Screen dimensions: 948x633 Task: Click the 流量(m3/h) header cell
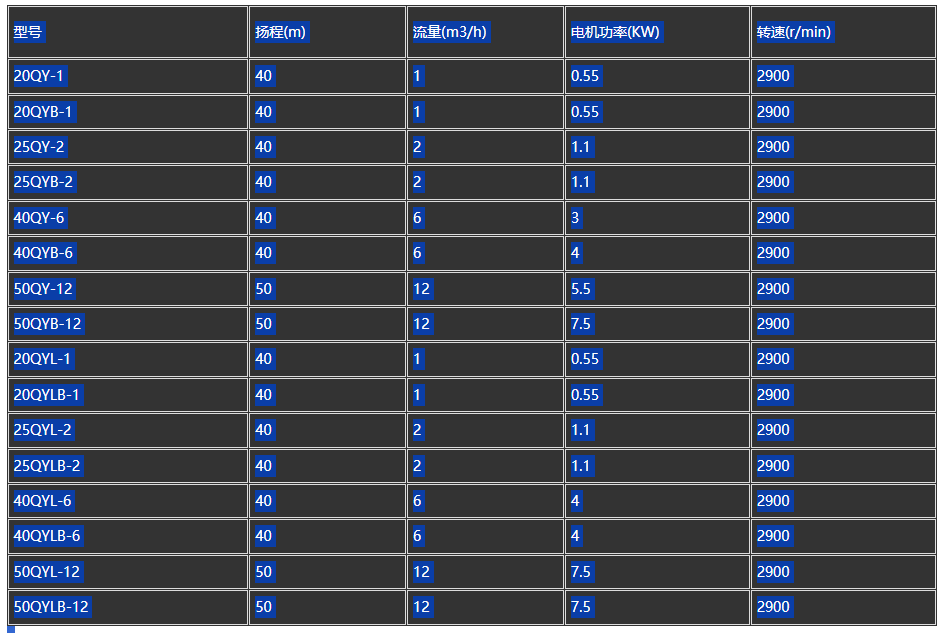485,32
